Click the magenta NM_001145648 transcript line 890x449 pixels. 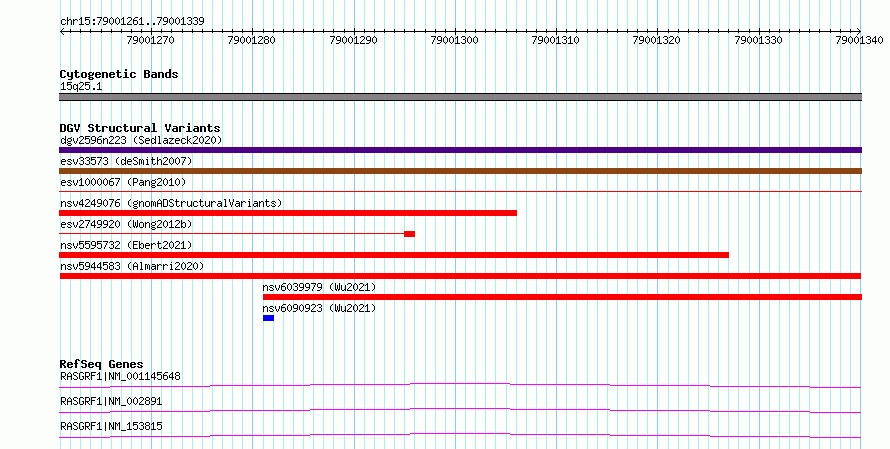[460, 385]
